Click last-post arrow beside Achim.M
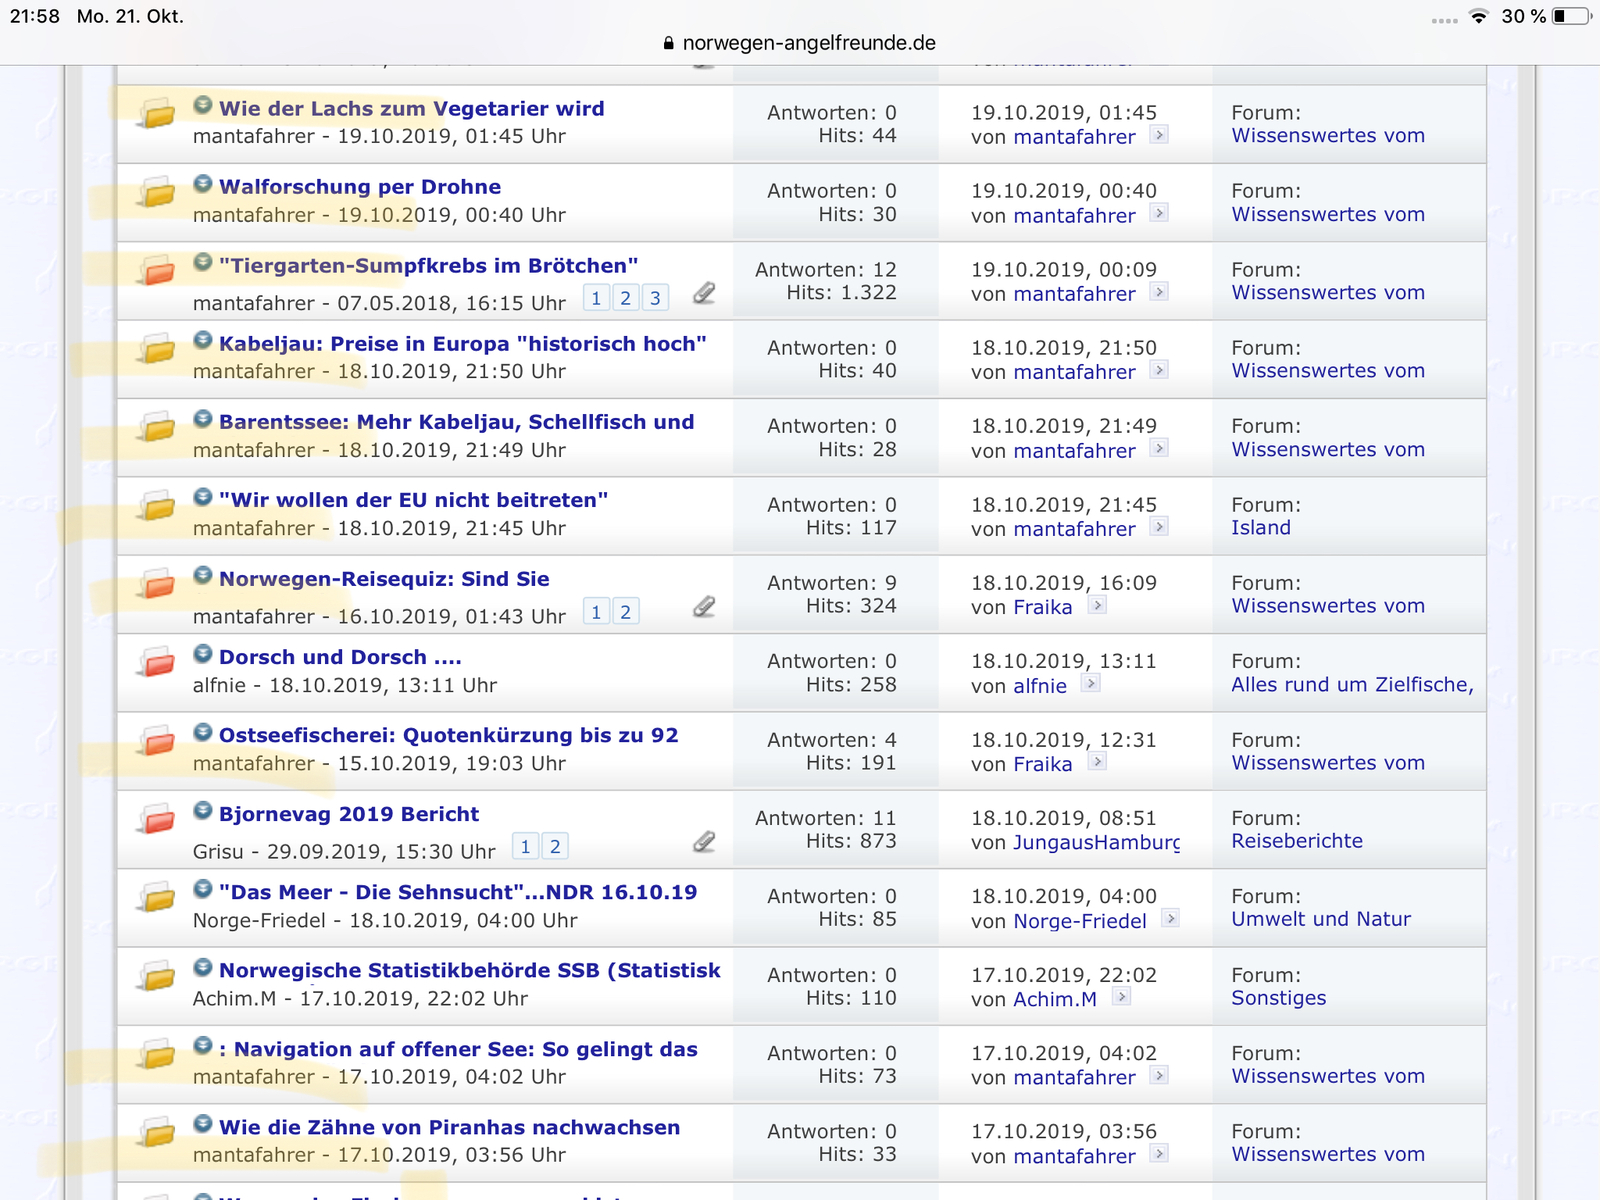The image size is (1600, 1200). [1121, 996]
